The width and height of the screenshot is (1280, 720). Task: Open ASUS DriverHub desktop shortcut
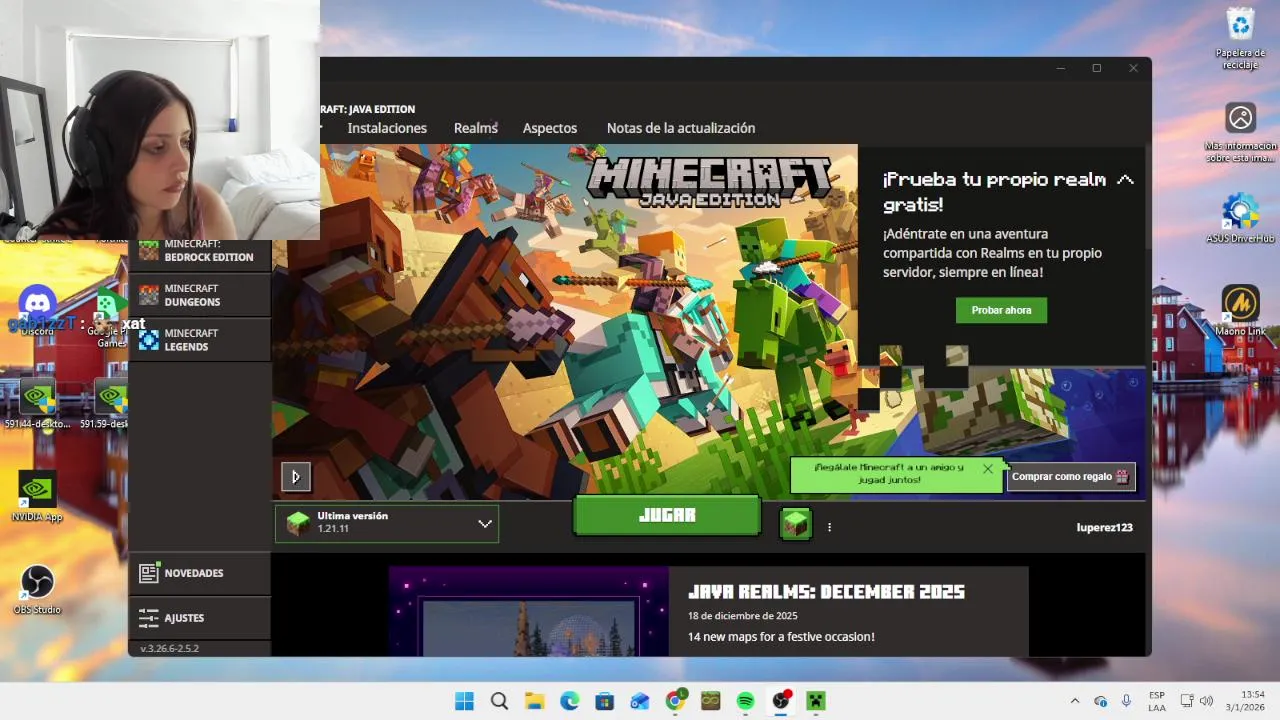coord(1240,218)
